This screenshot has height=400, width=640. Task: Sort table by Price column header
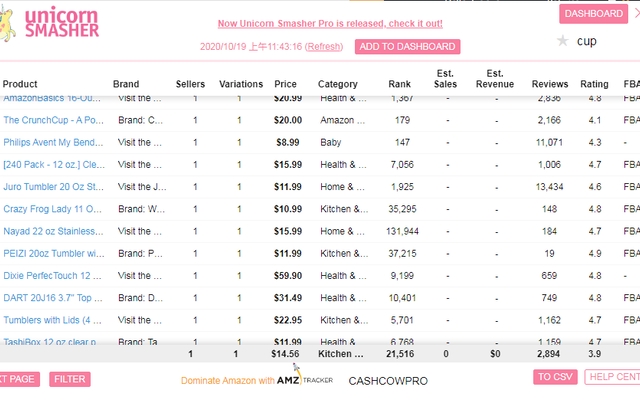pos(285,84)
